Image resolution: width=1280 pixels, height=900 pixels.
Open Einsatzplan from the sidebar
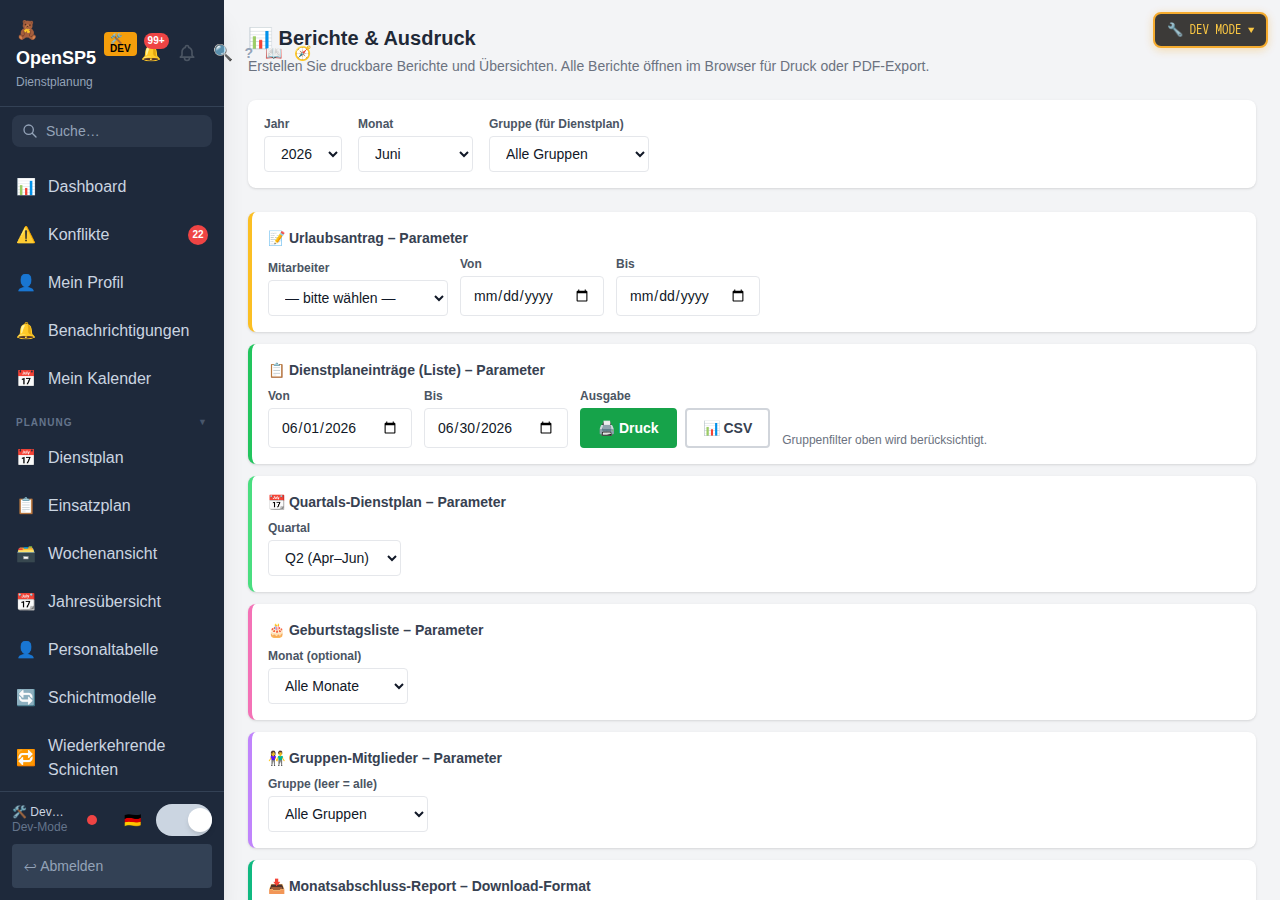click(112, 505)
